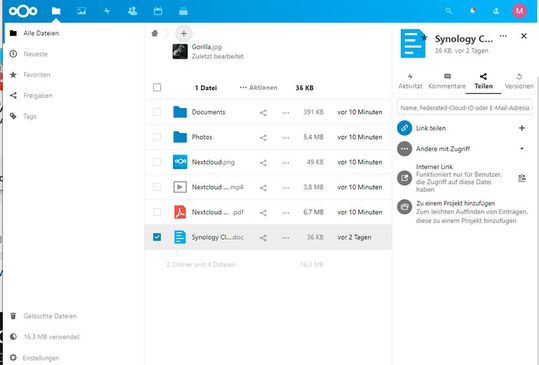Image resolution: width=539 pixels, height=365 pixels.
Task: Open more actions for Nextcloud mp4
Action: [285, 188]
